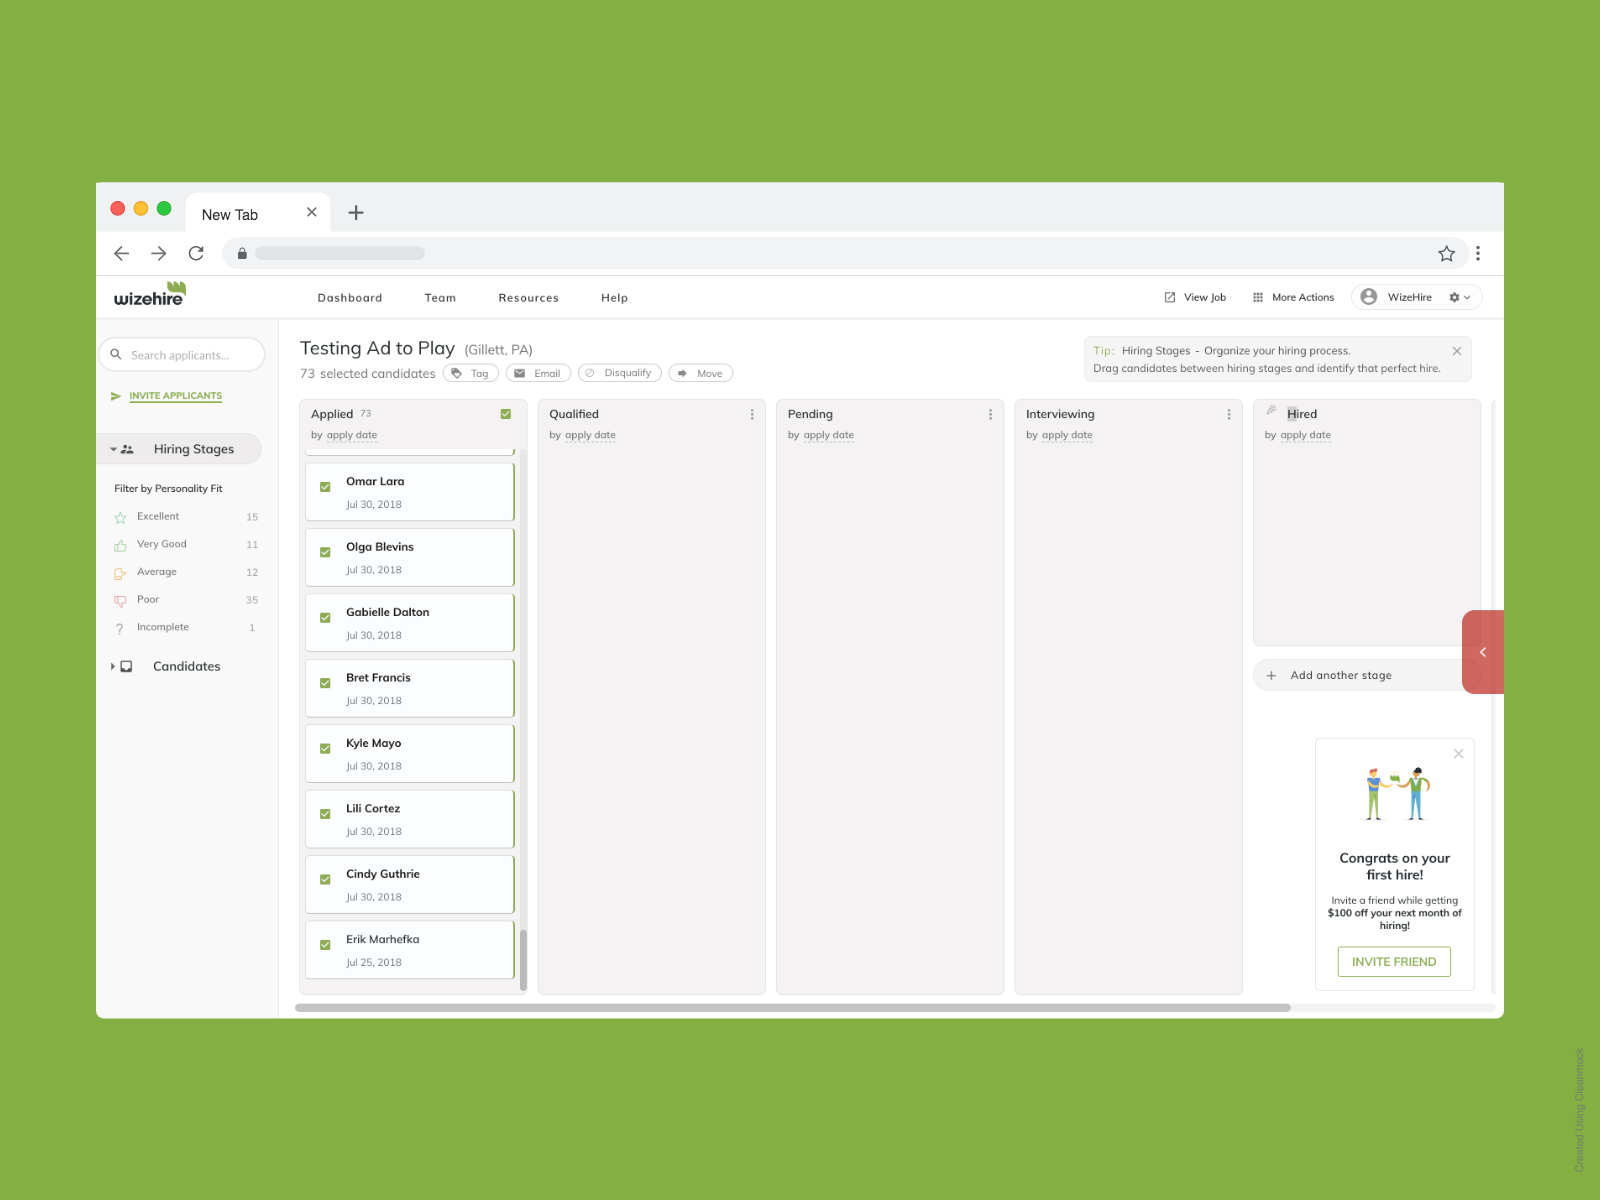Change Pending column sort by apply date
This screenshot has height=1200, width=1600.
(829, 435)
